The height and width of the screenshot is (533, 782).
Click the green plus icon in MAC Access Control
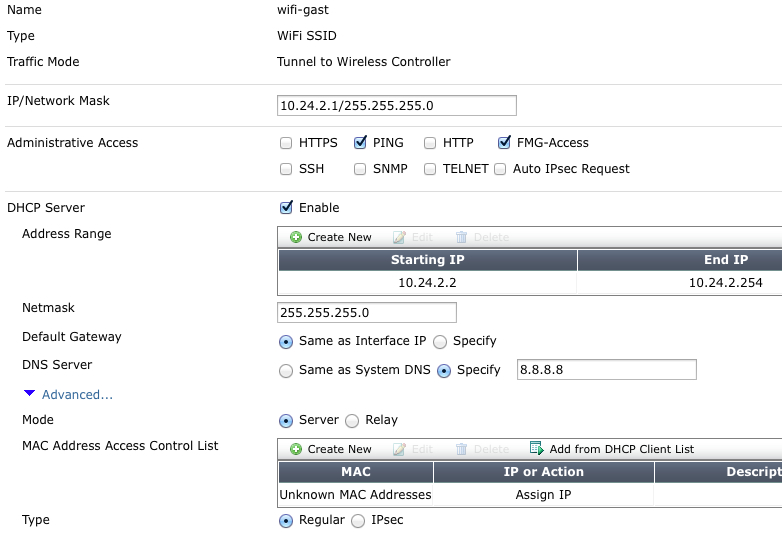click(296, 449)
